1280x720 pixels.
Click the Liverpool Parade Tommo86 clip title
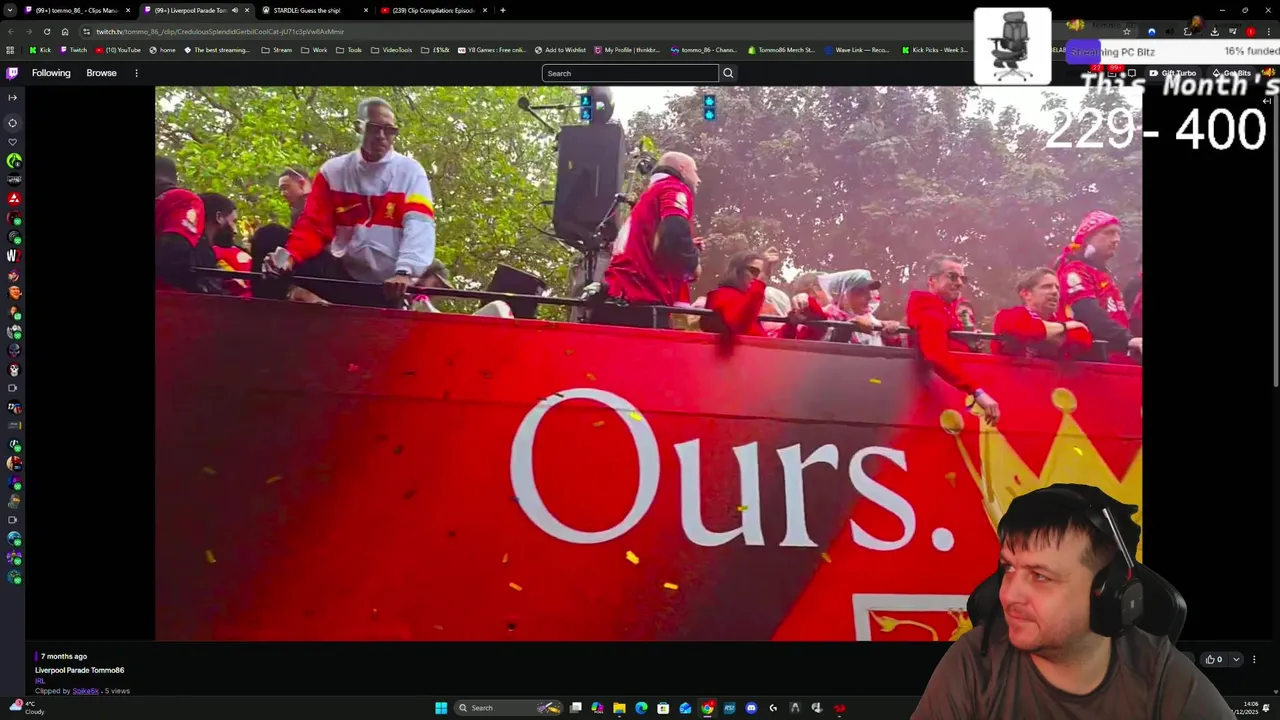79,670
